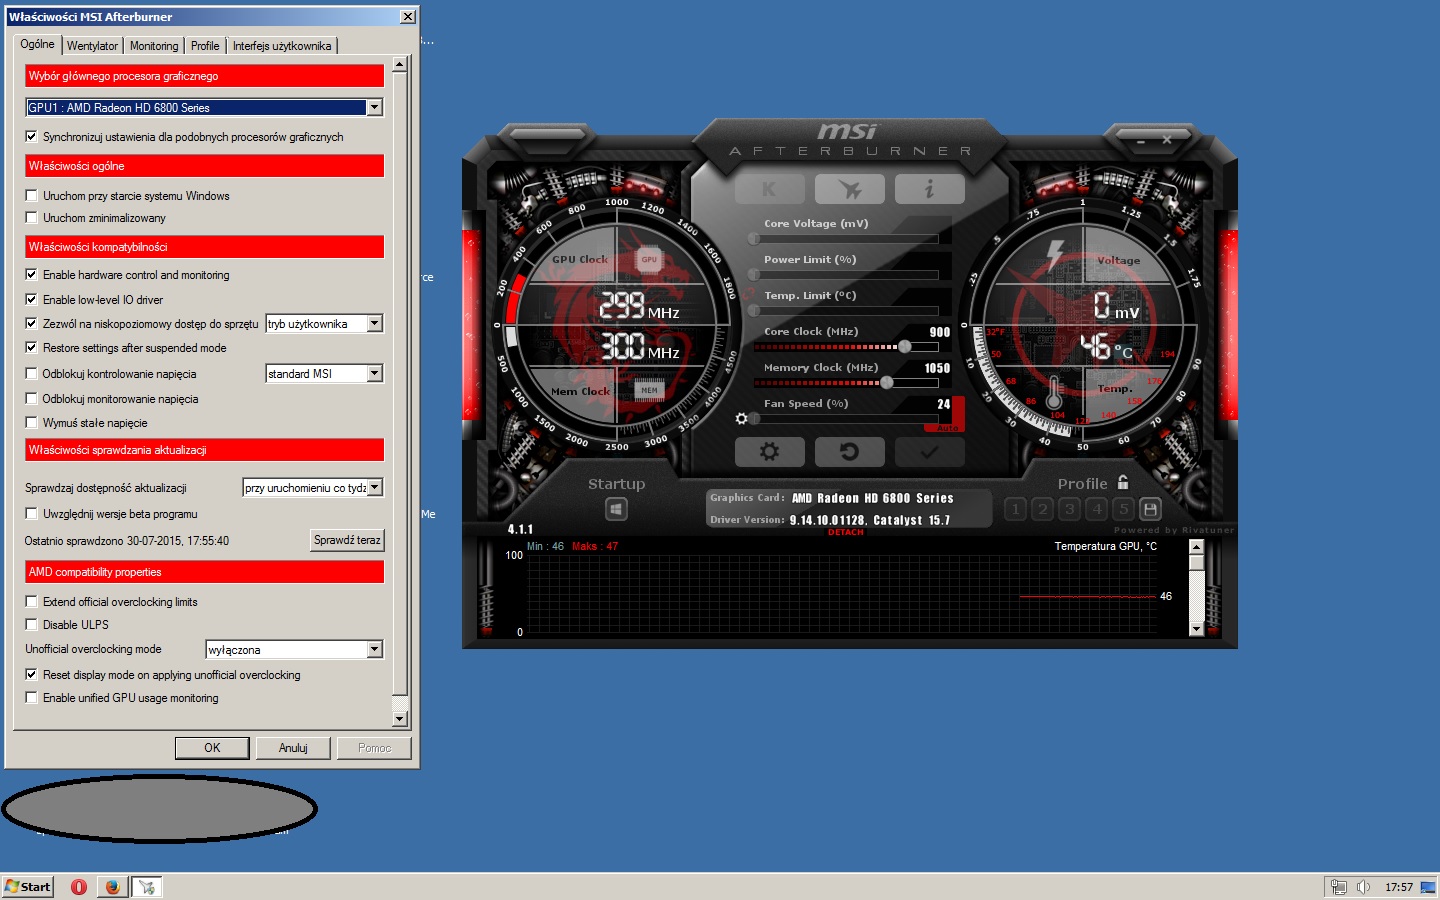Open the network tray icon
The height and width of the screenshot is (900, 1440).
coord(1338,887)
